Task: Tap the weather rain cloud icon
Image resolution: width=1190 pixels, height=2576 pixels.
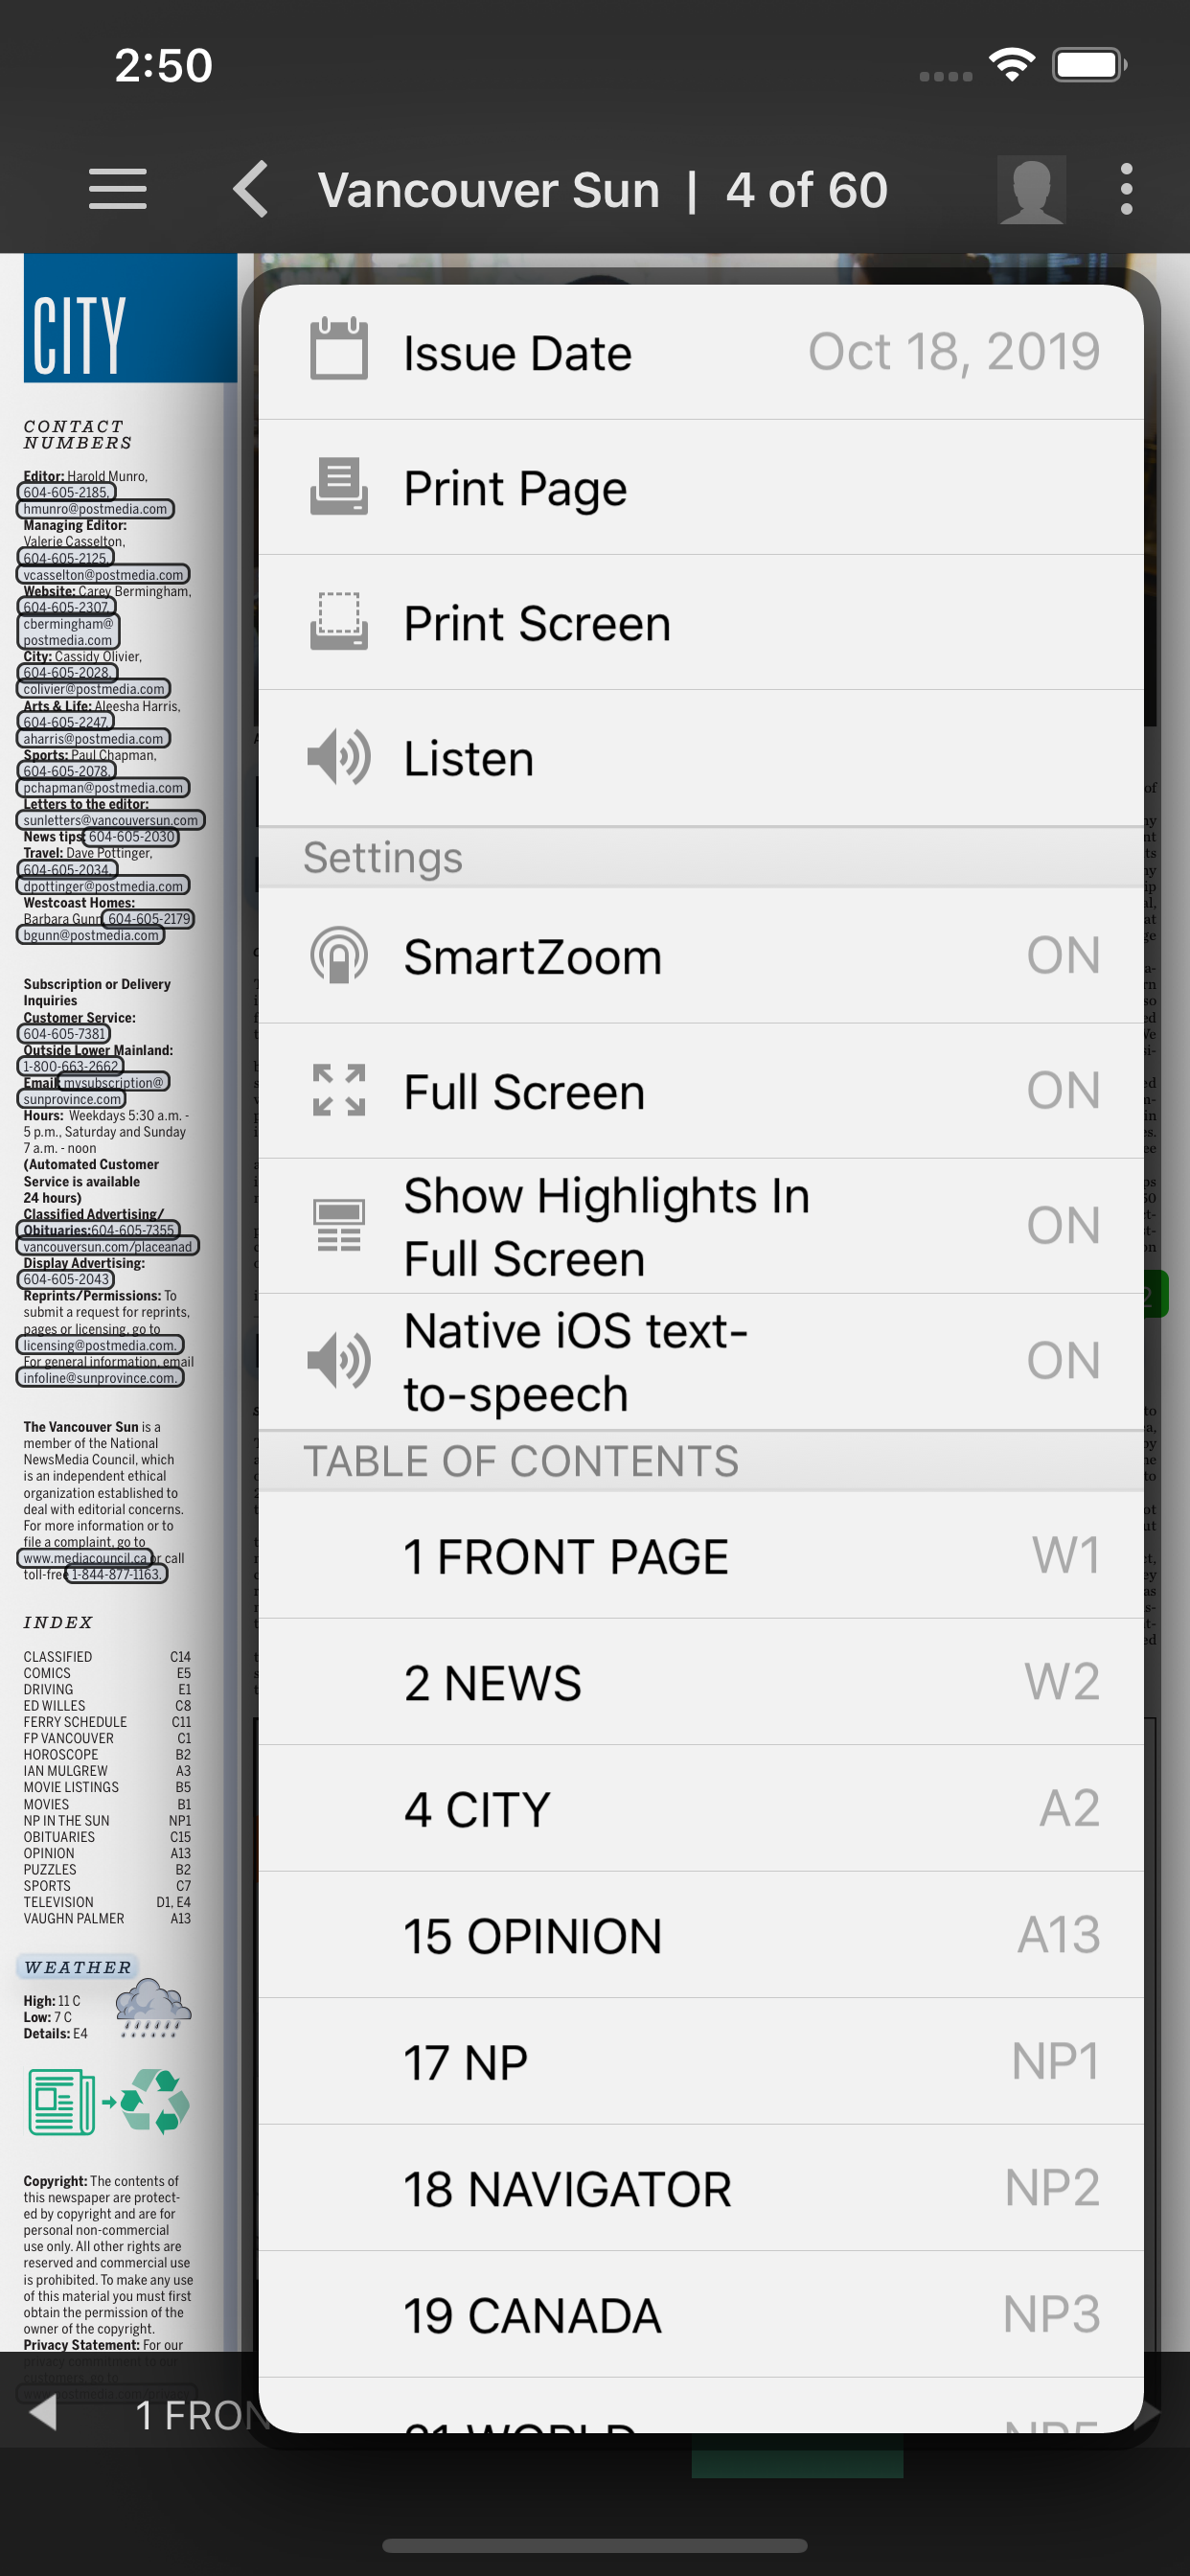Action: click(151, 2008)
